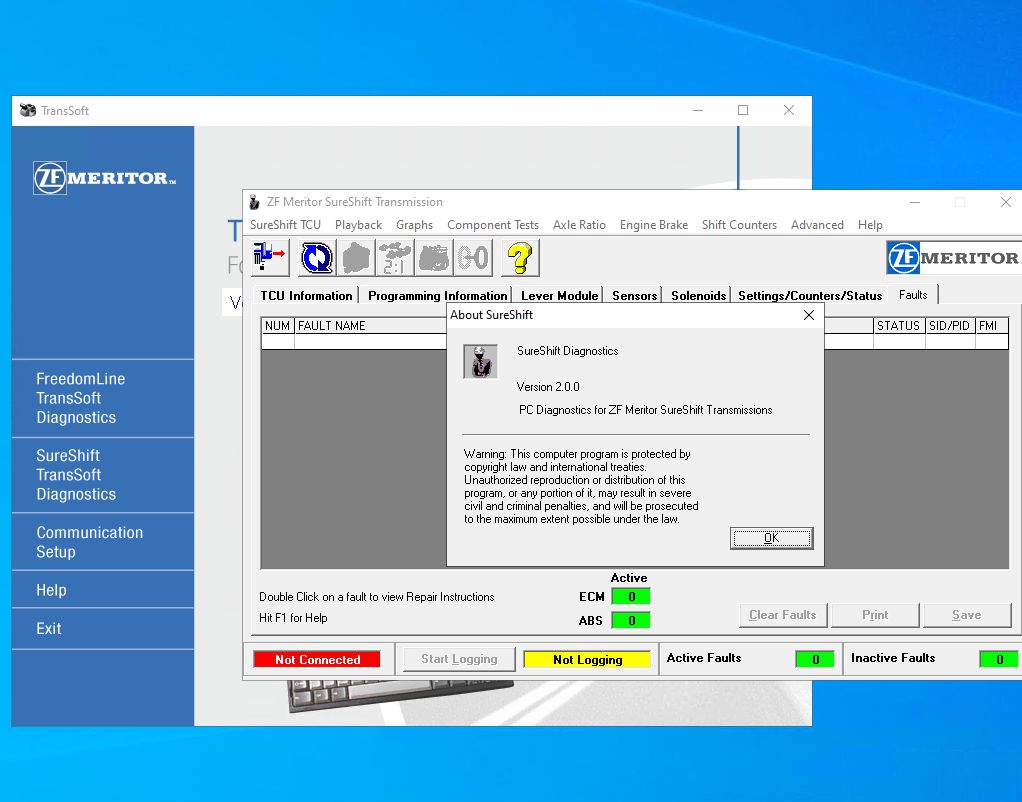Click the TransSoft logo in the sidebar
Screen dimensions: 1022x802
(102, 178)
